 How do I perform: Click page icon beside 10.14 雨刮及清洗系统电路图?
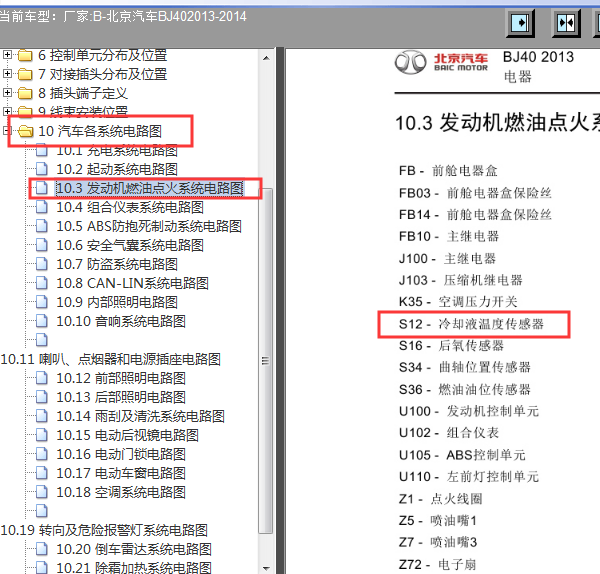pos(42,416)
